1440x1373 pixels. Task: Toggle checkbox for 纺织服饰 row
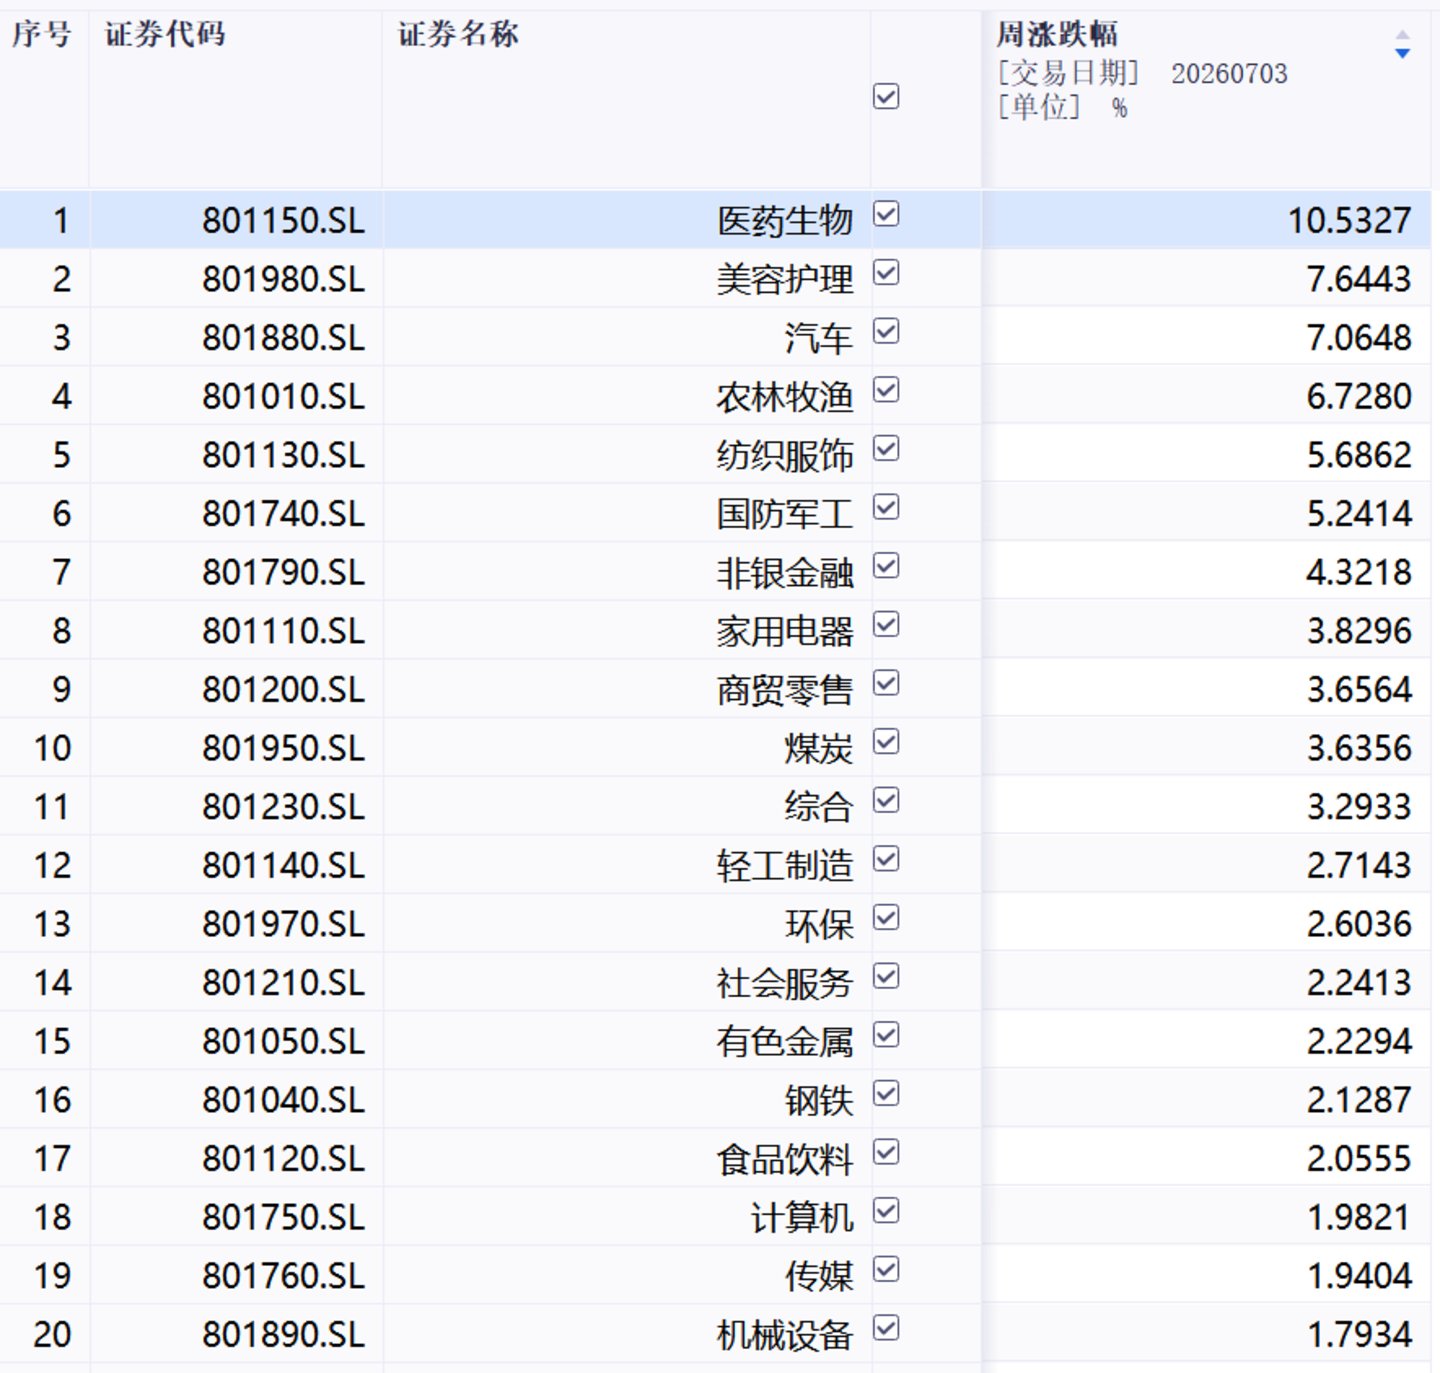(886, 449)
